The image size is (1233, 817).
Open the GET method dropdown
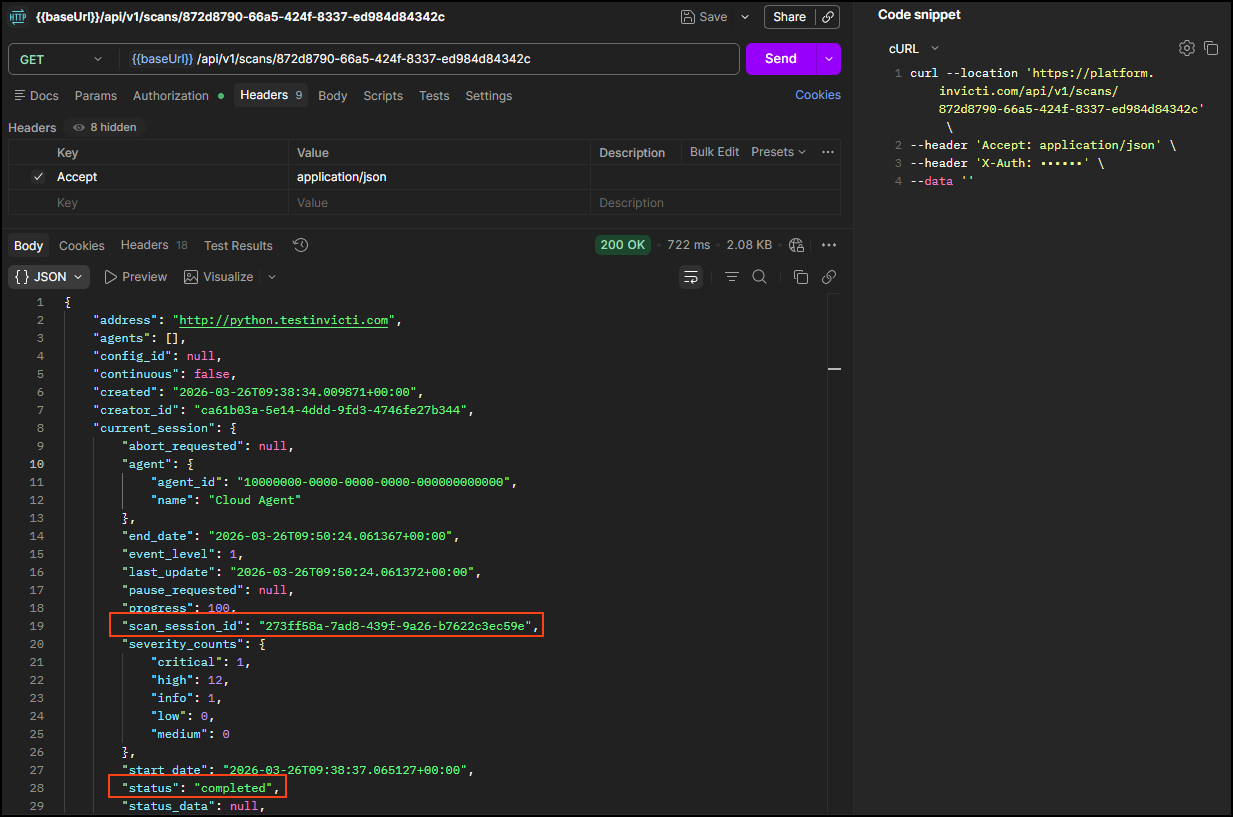[60, 59]
